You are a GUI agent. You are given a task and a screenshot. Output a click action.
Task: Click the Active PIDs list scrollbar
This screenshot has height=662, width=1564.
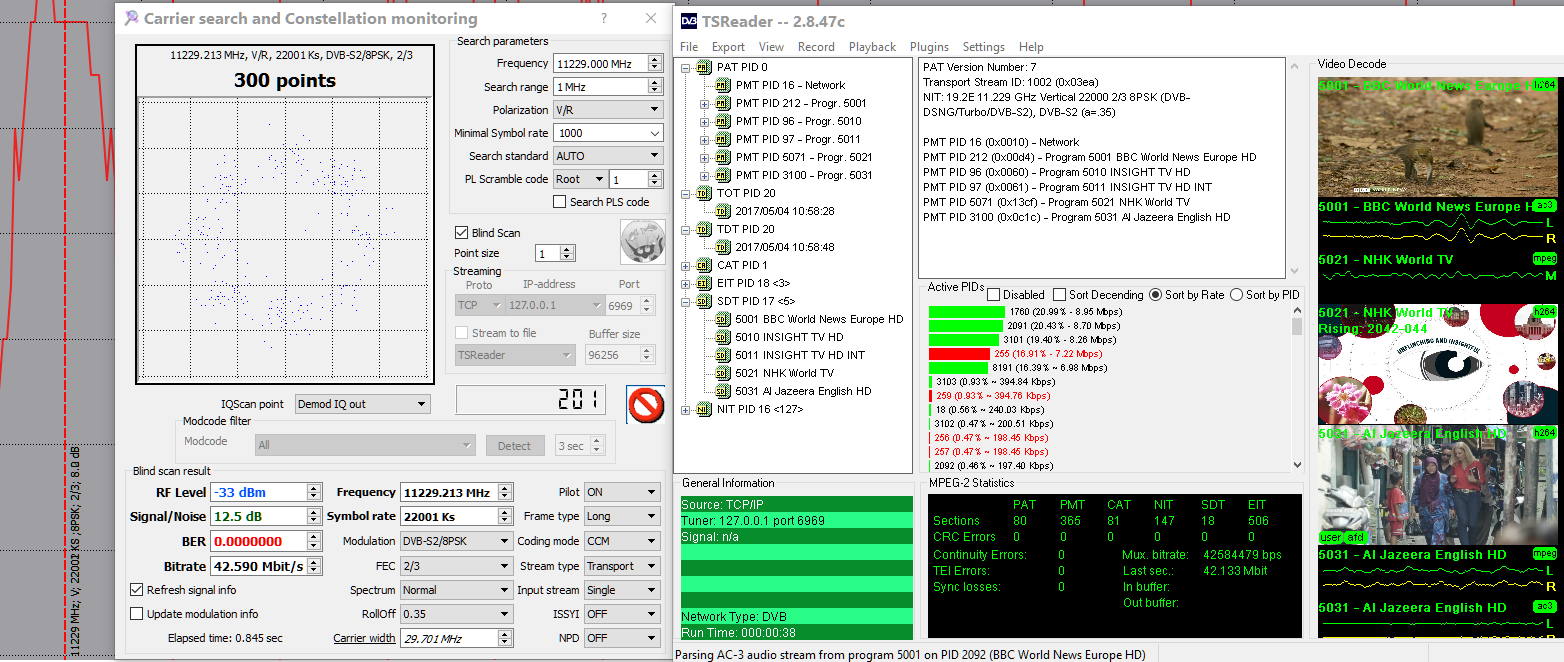click(x=1298, y=388)
